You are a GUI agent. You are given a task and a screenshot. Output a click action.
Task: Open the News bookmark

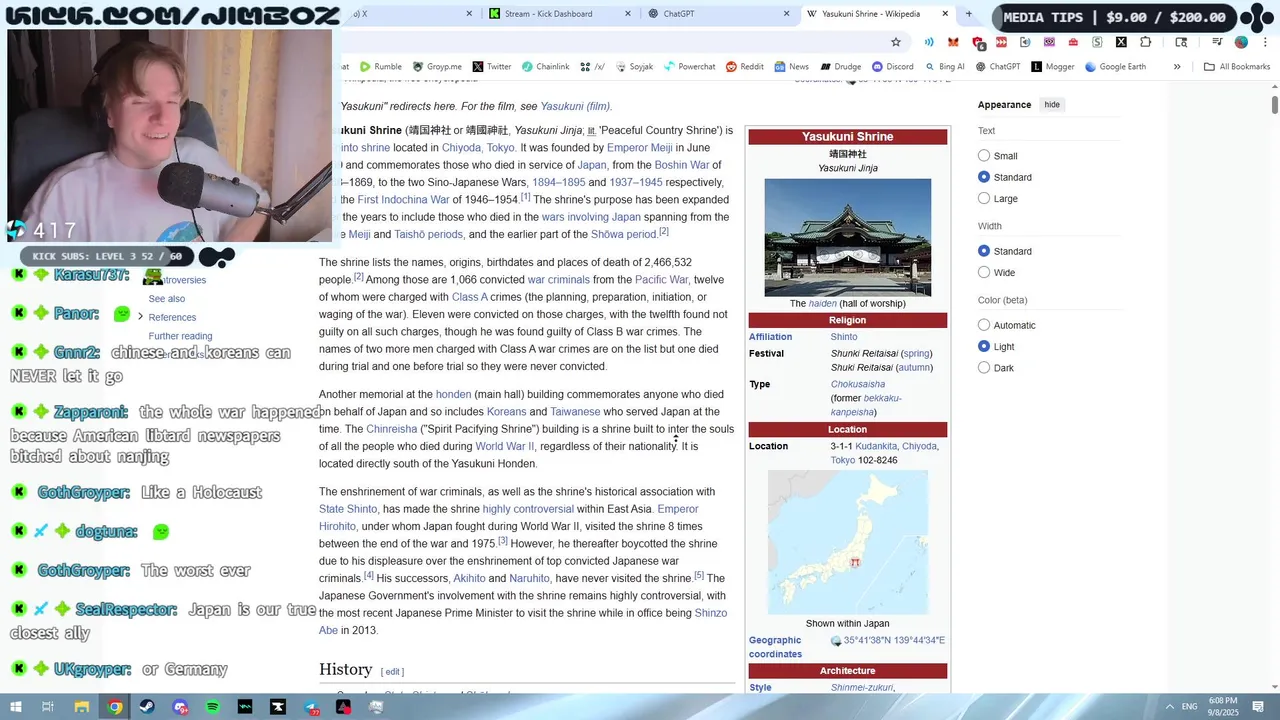click(791, 67)
